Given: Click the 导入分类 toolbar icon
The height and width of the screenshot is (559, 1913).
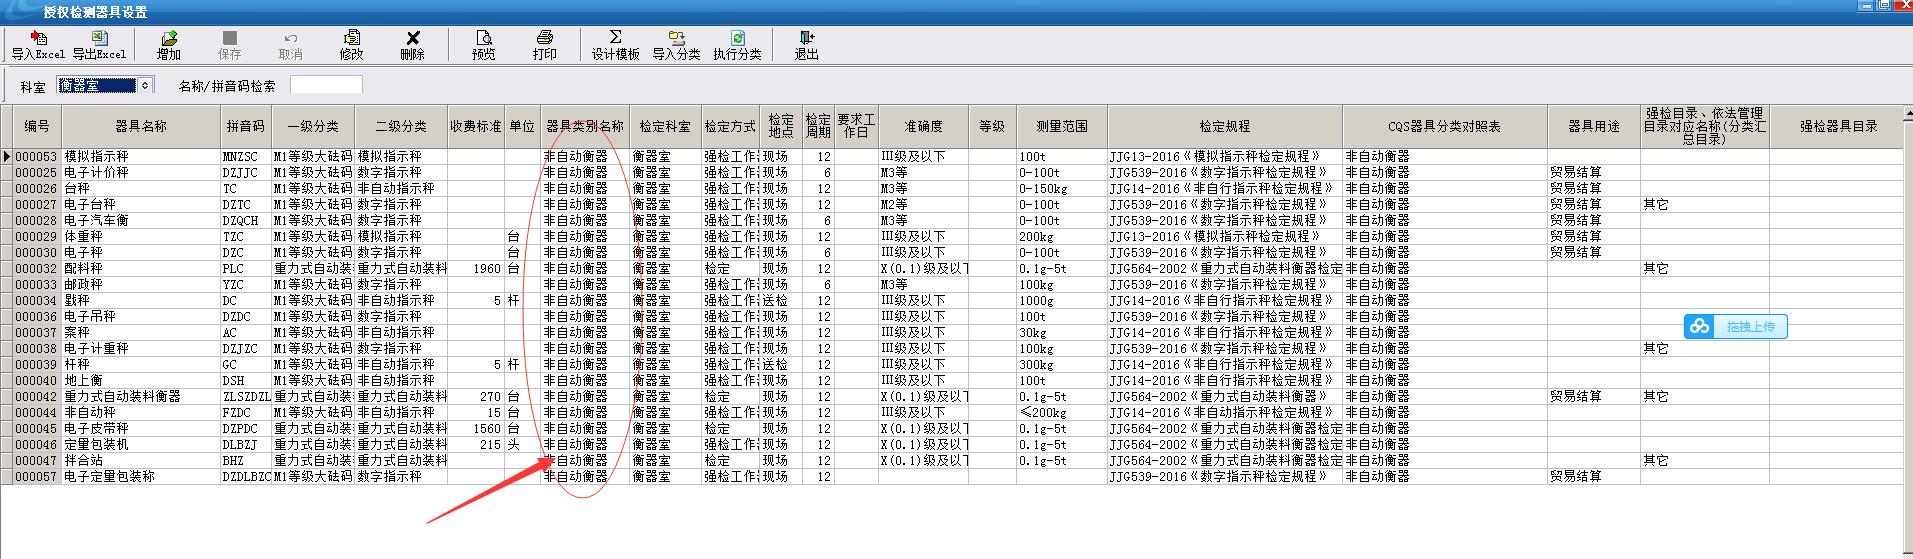Looking at the screenshot, I should [676, 45].
